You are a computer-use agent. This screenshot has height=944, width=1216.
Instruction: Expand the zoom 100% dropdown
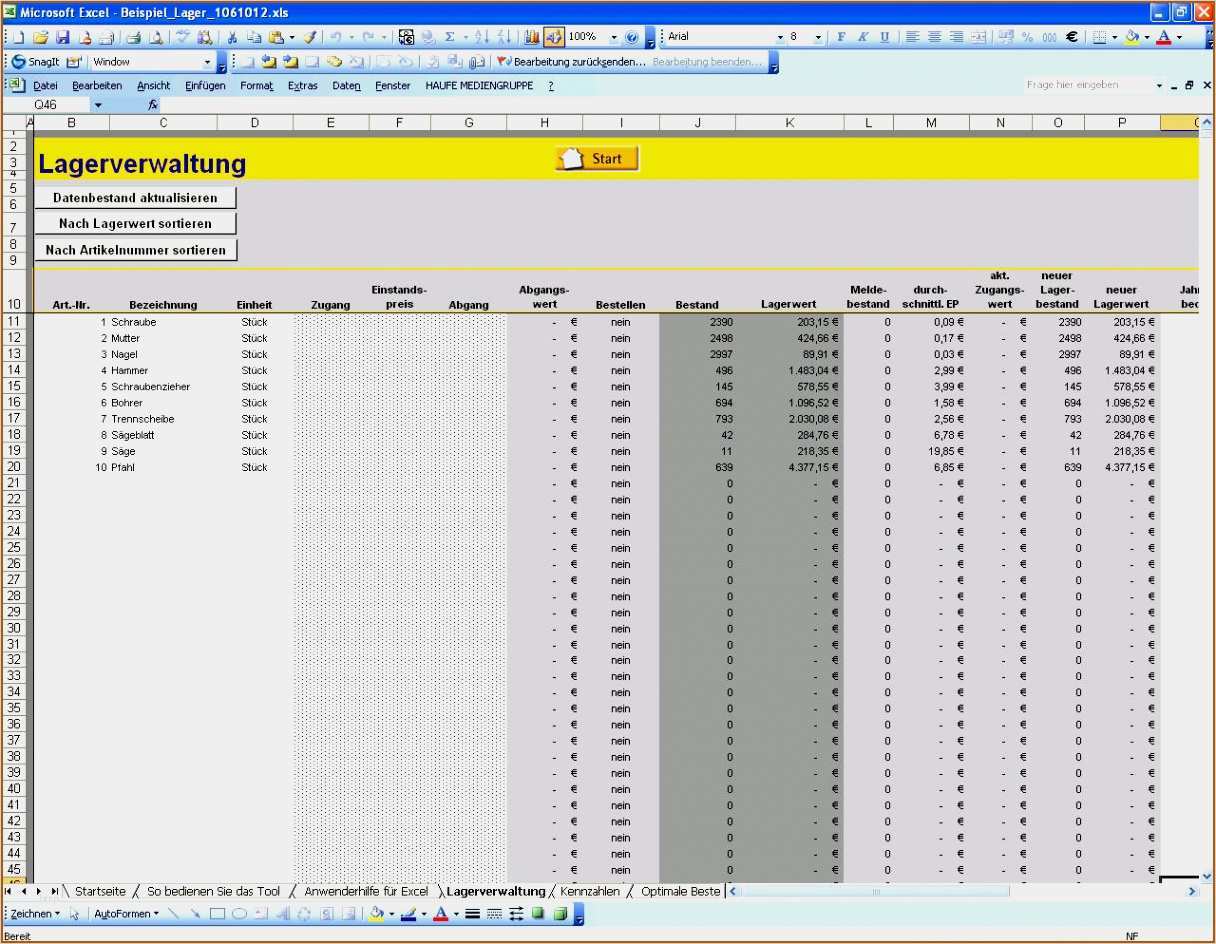613,37
